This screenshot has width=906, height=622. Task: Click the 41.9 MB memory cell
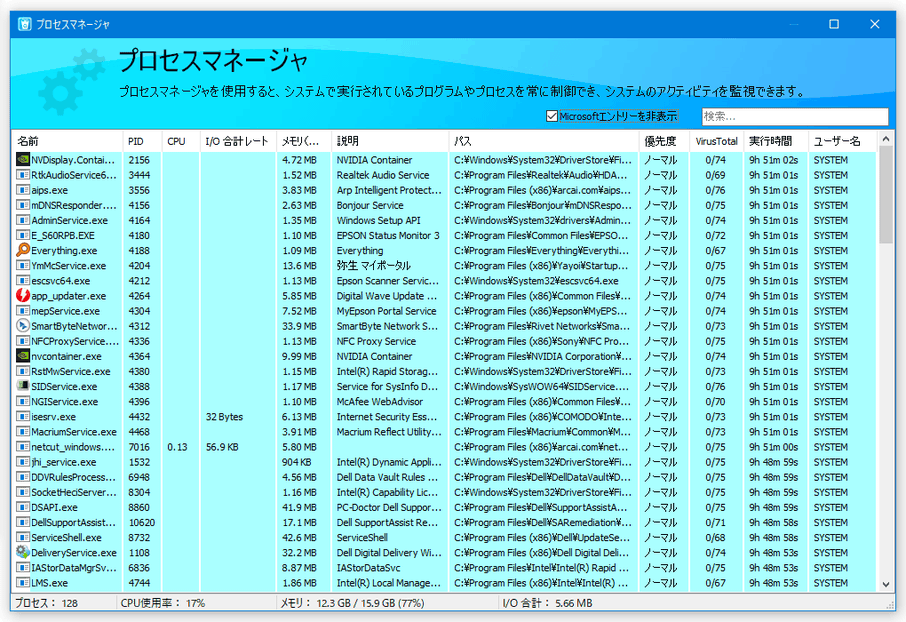pos(299,507)
